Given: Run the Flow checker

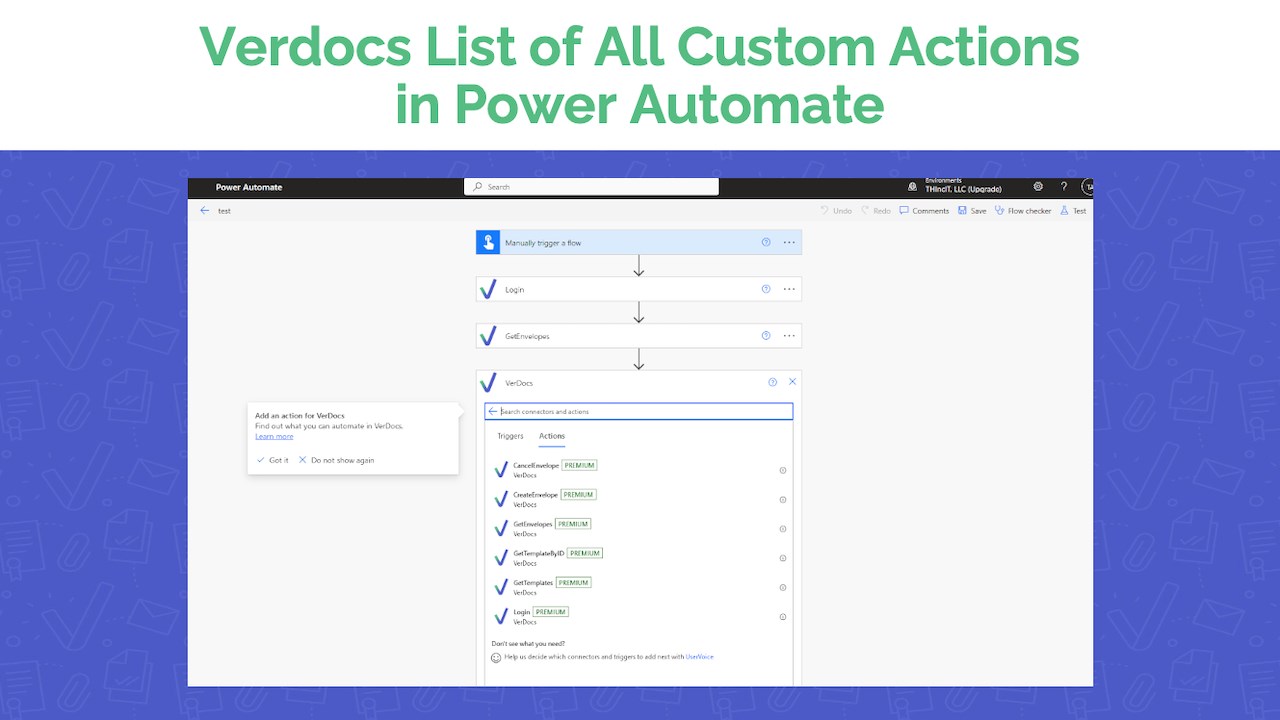Looking at the screenshot, I should click(1023, 211).
